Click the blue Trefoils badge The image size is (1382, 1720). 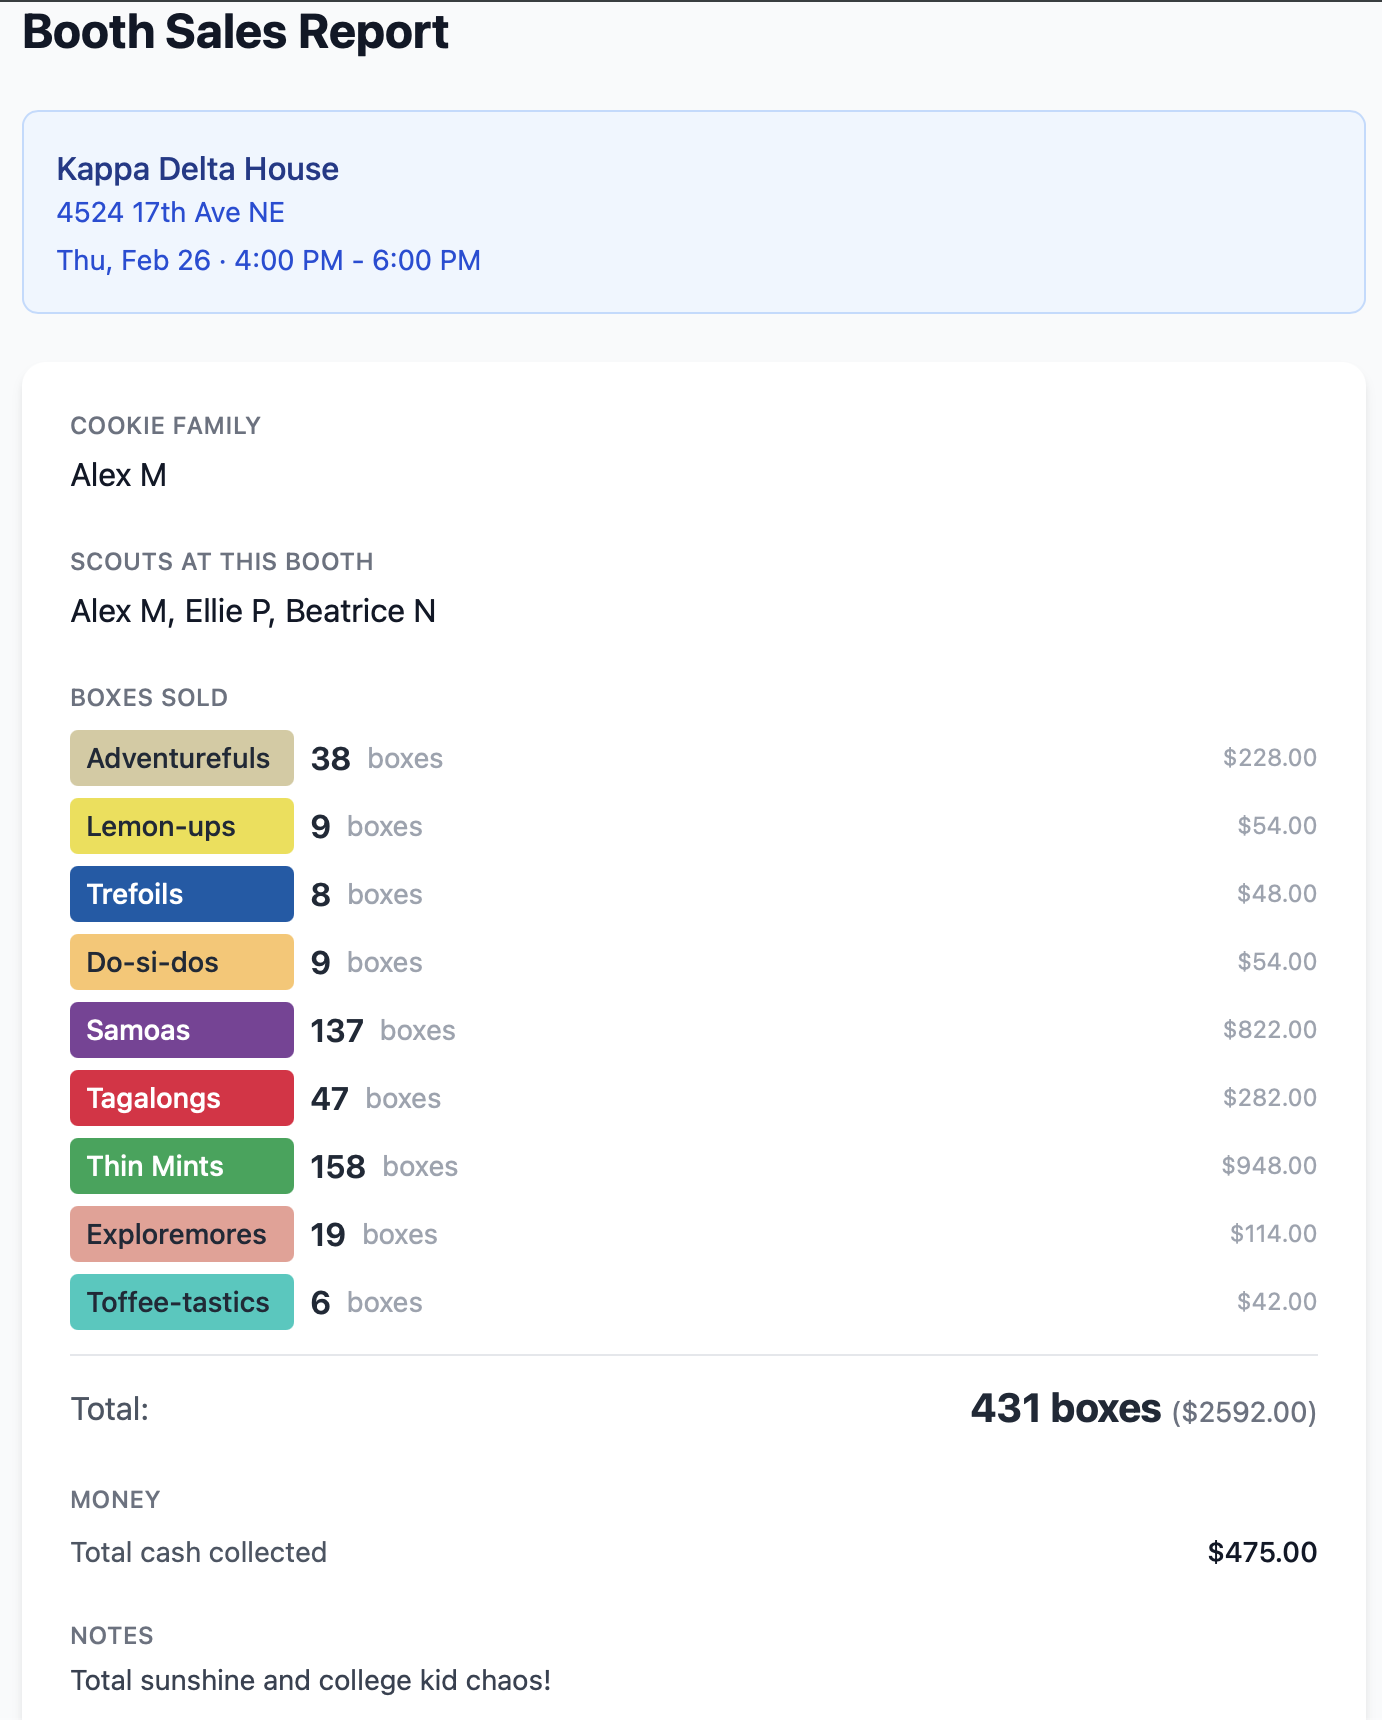(181, 894)
